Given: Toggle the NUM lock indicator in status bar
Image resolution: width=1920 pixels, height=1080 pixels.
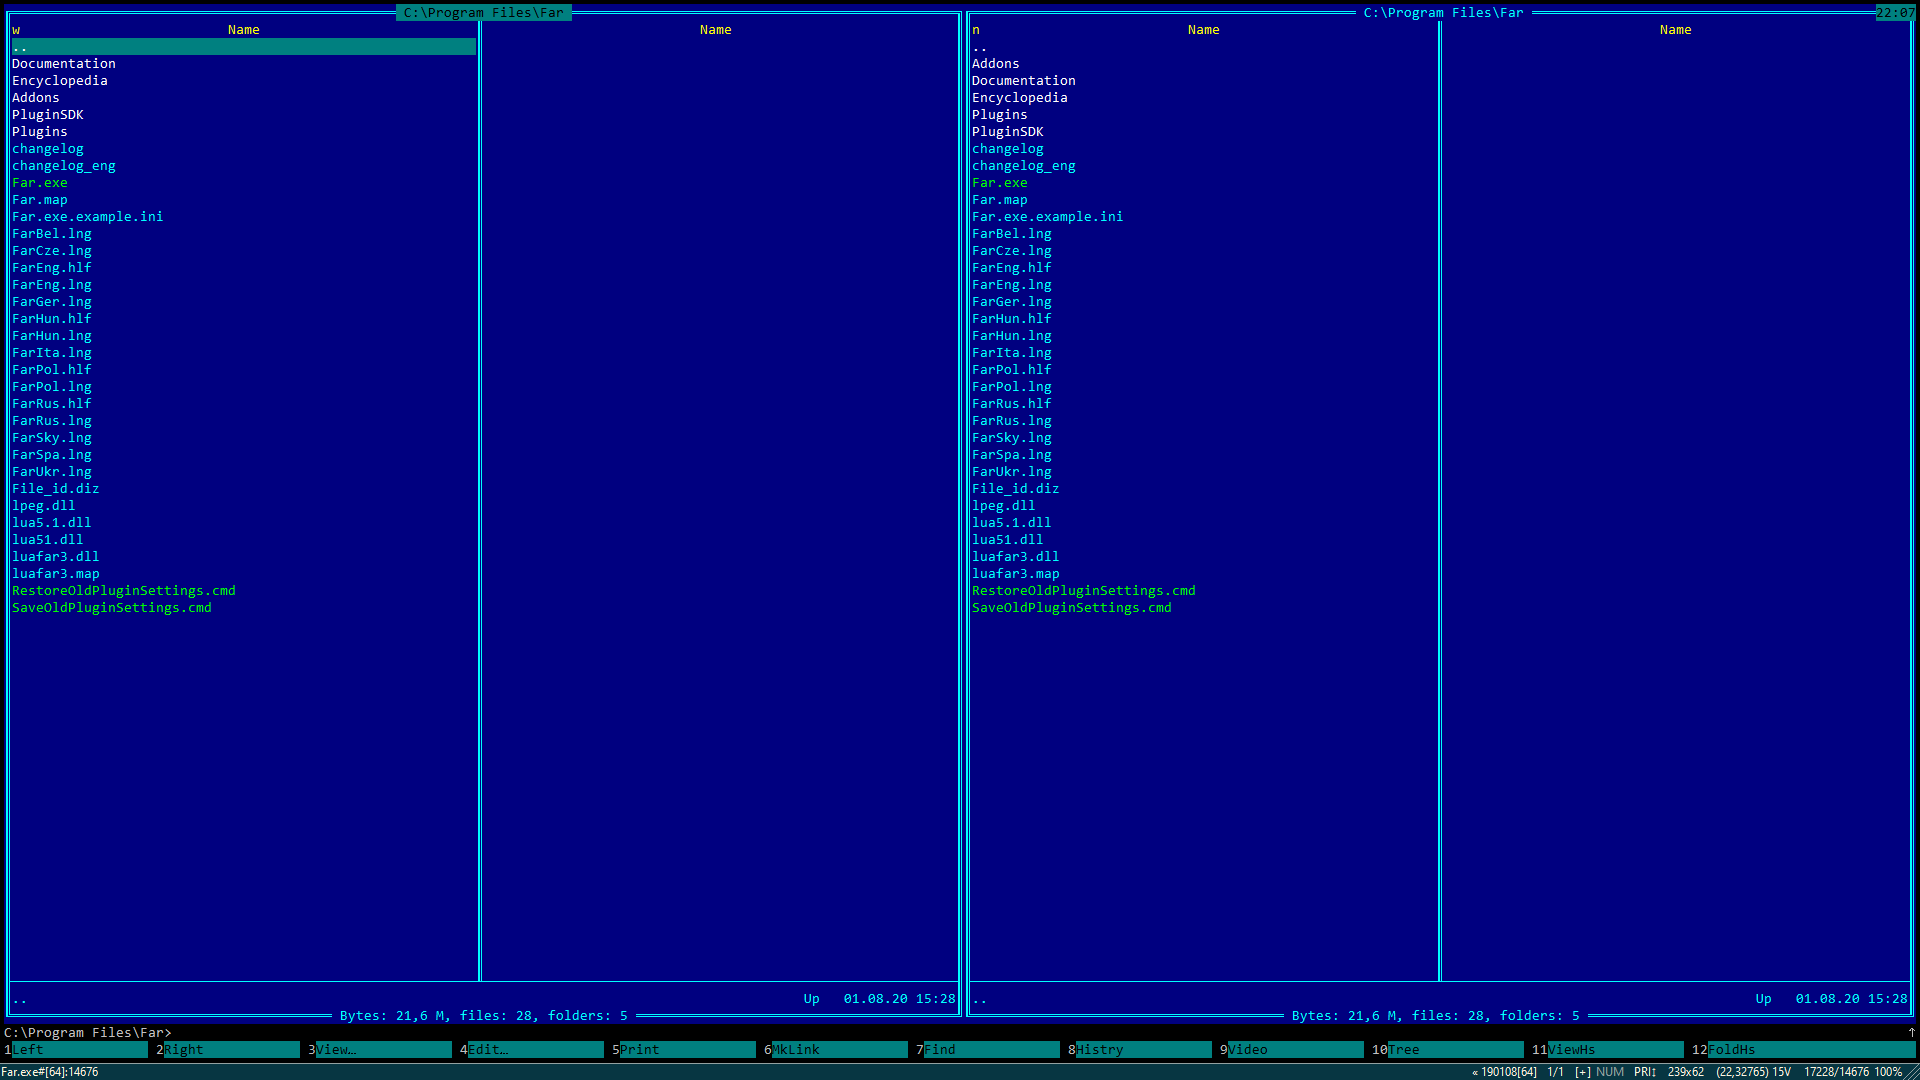Looking at the screenshot, I should tap(1610, 1071).
